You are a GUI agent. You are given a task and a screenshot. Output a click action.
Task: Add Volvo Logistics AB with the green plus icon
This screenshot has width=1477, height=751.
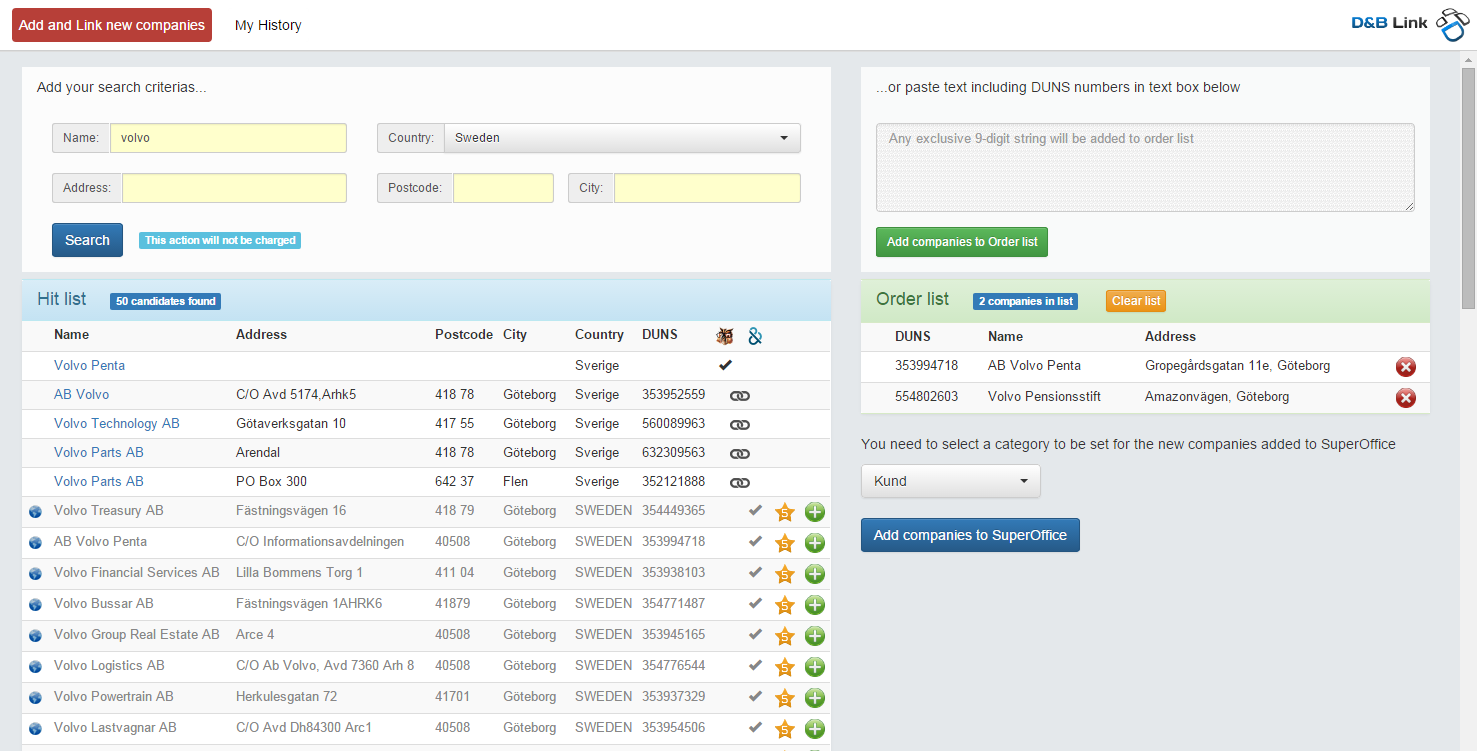pyautogui.click(x=815, y=667)
